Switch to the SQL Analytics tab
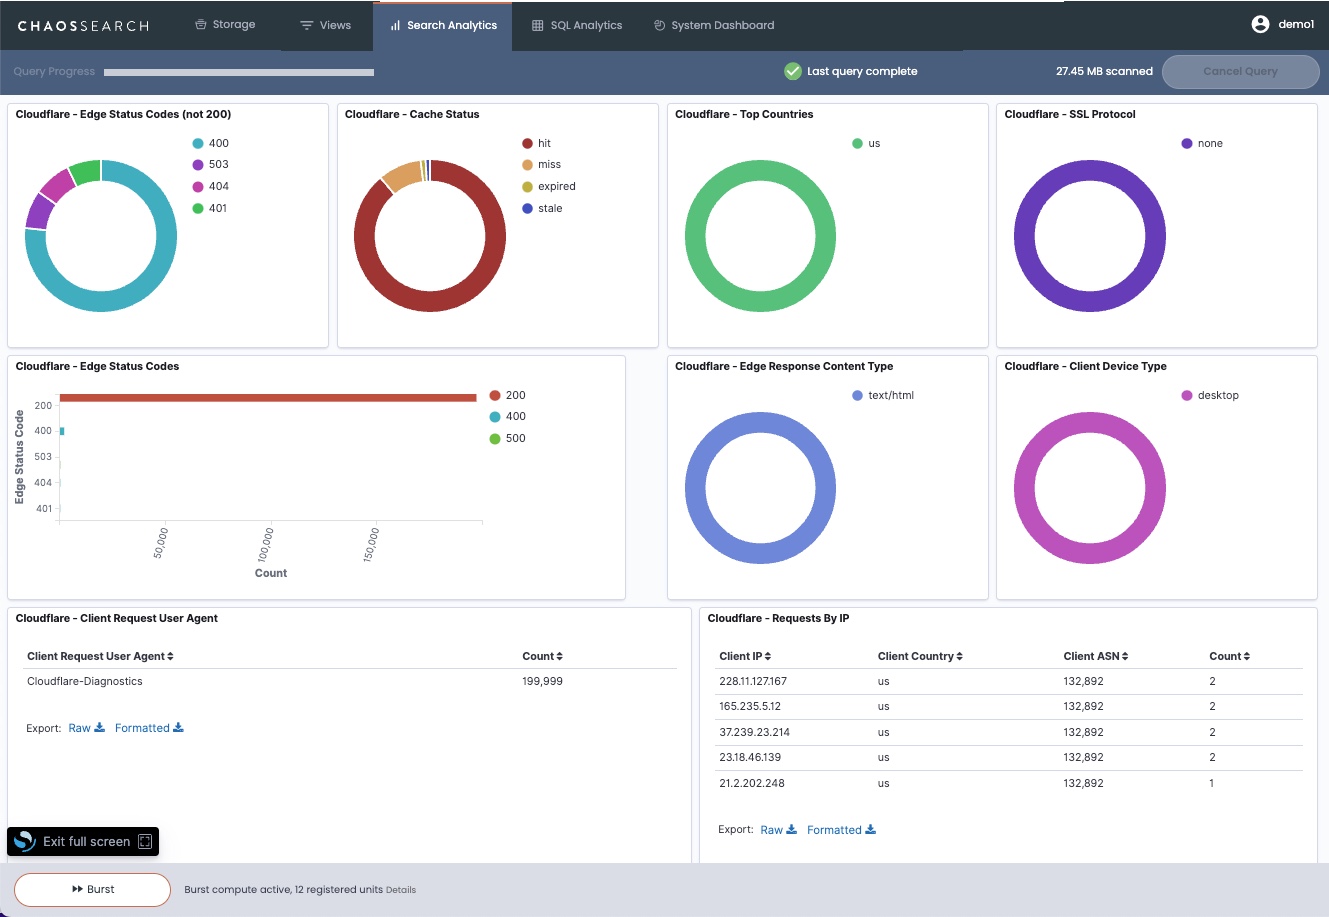1329x917 pixels. pos(576,26)
